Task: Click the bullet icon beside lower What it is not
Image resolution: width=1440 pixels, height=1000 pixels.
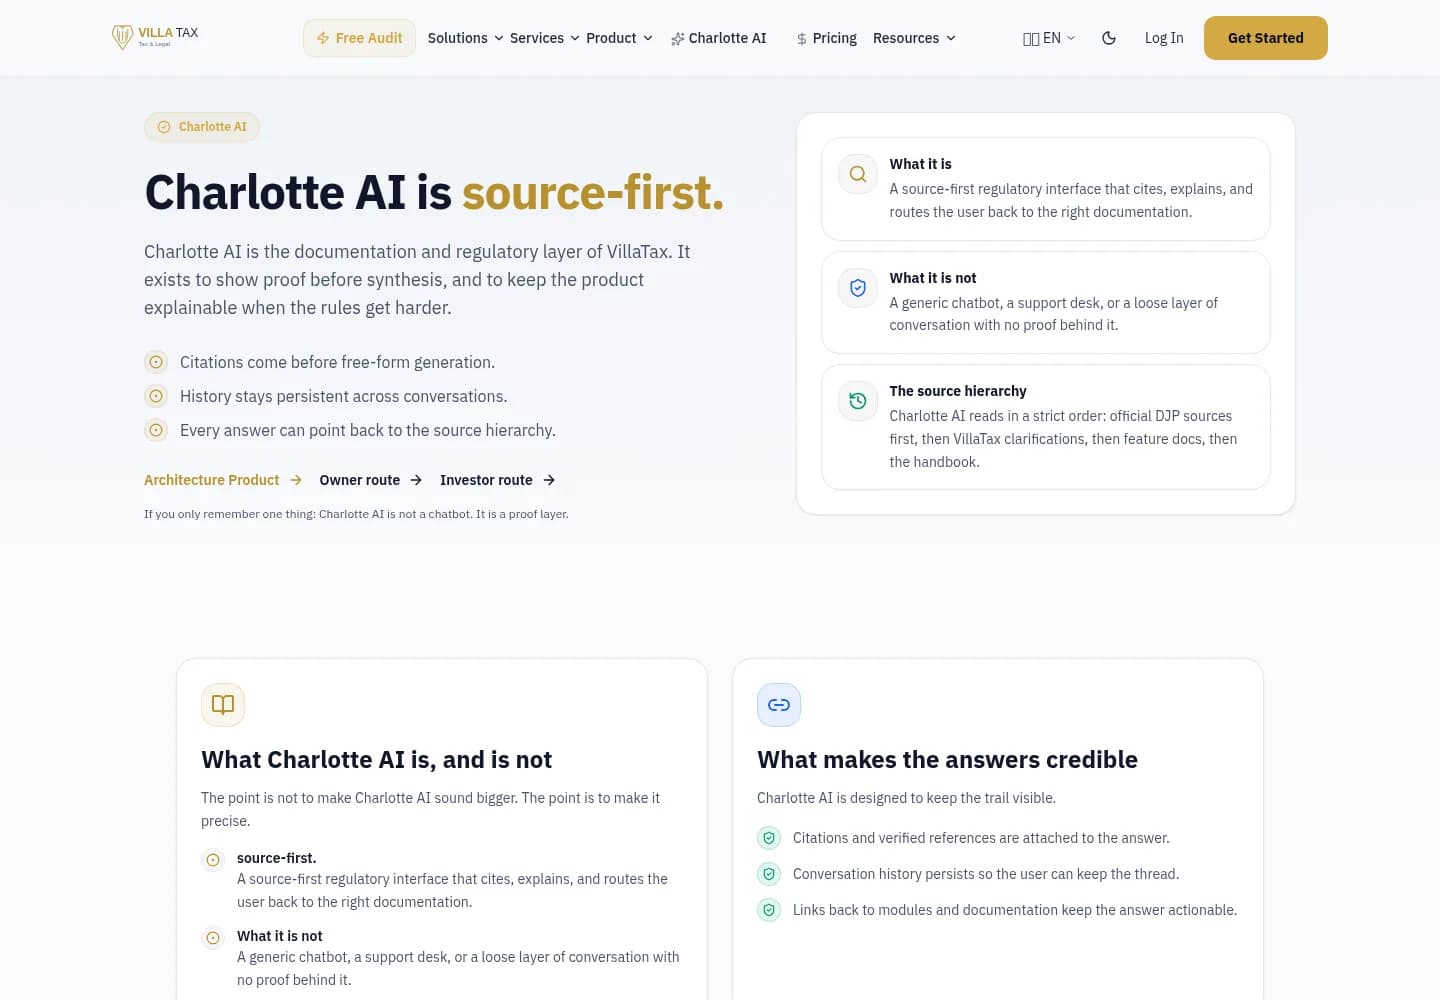Action: tap(213, 938)
